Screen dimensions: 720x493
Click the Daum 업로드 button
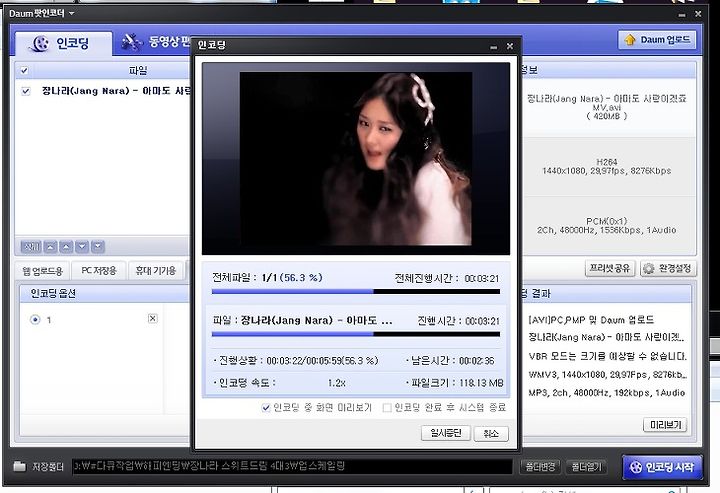(658, 40)
